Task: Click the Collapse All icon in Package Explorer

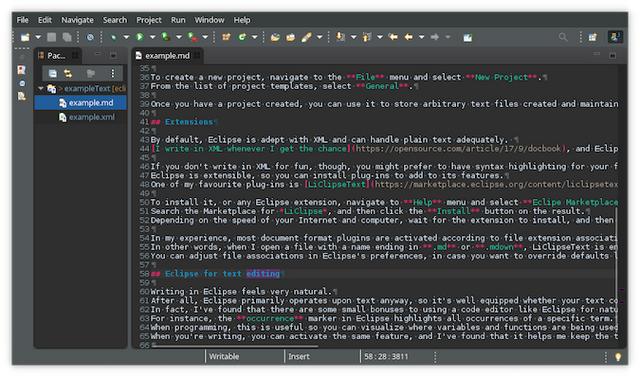Action: pos(53,73)
